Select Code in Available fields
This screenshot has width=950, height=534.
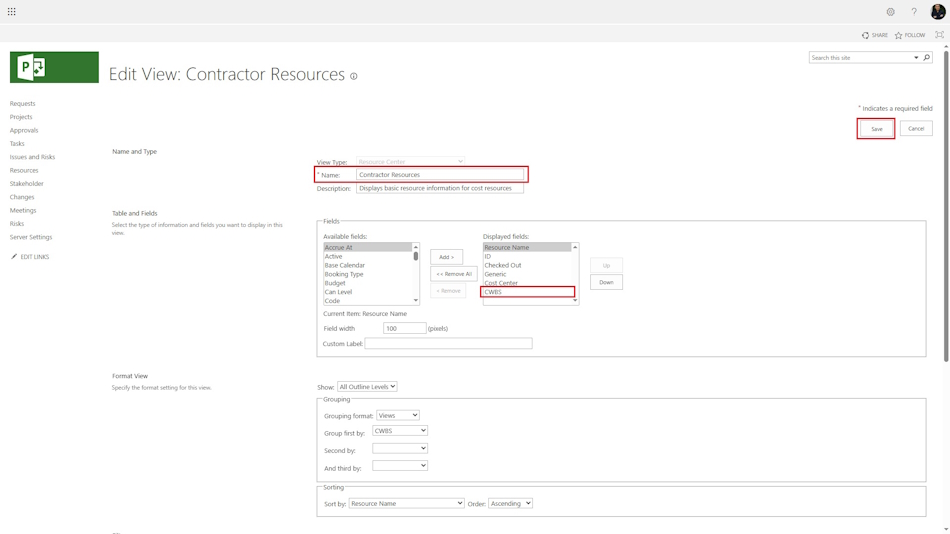point(367,301)
